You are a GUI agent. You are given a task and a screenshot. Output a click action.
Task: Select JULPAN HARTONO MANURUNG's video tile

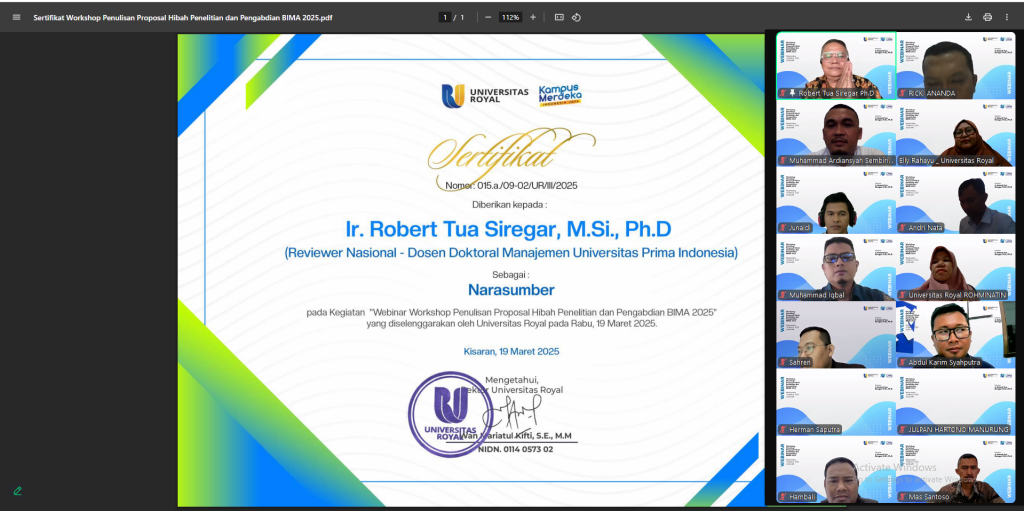[955, 401]
